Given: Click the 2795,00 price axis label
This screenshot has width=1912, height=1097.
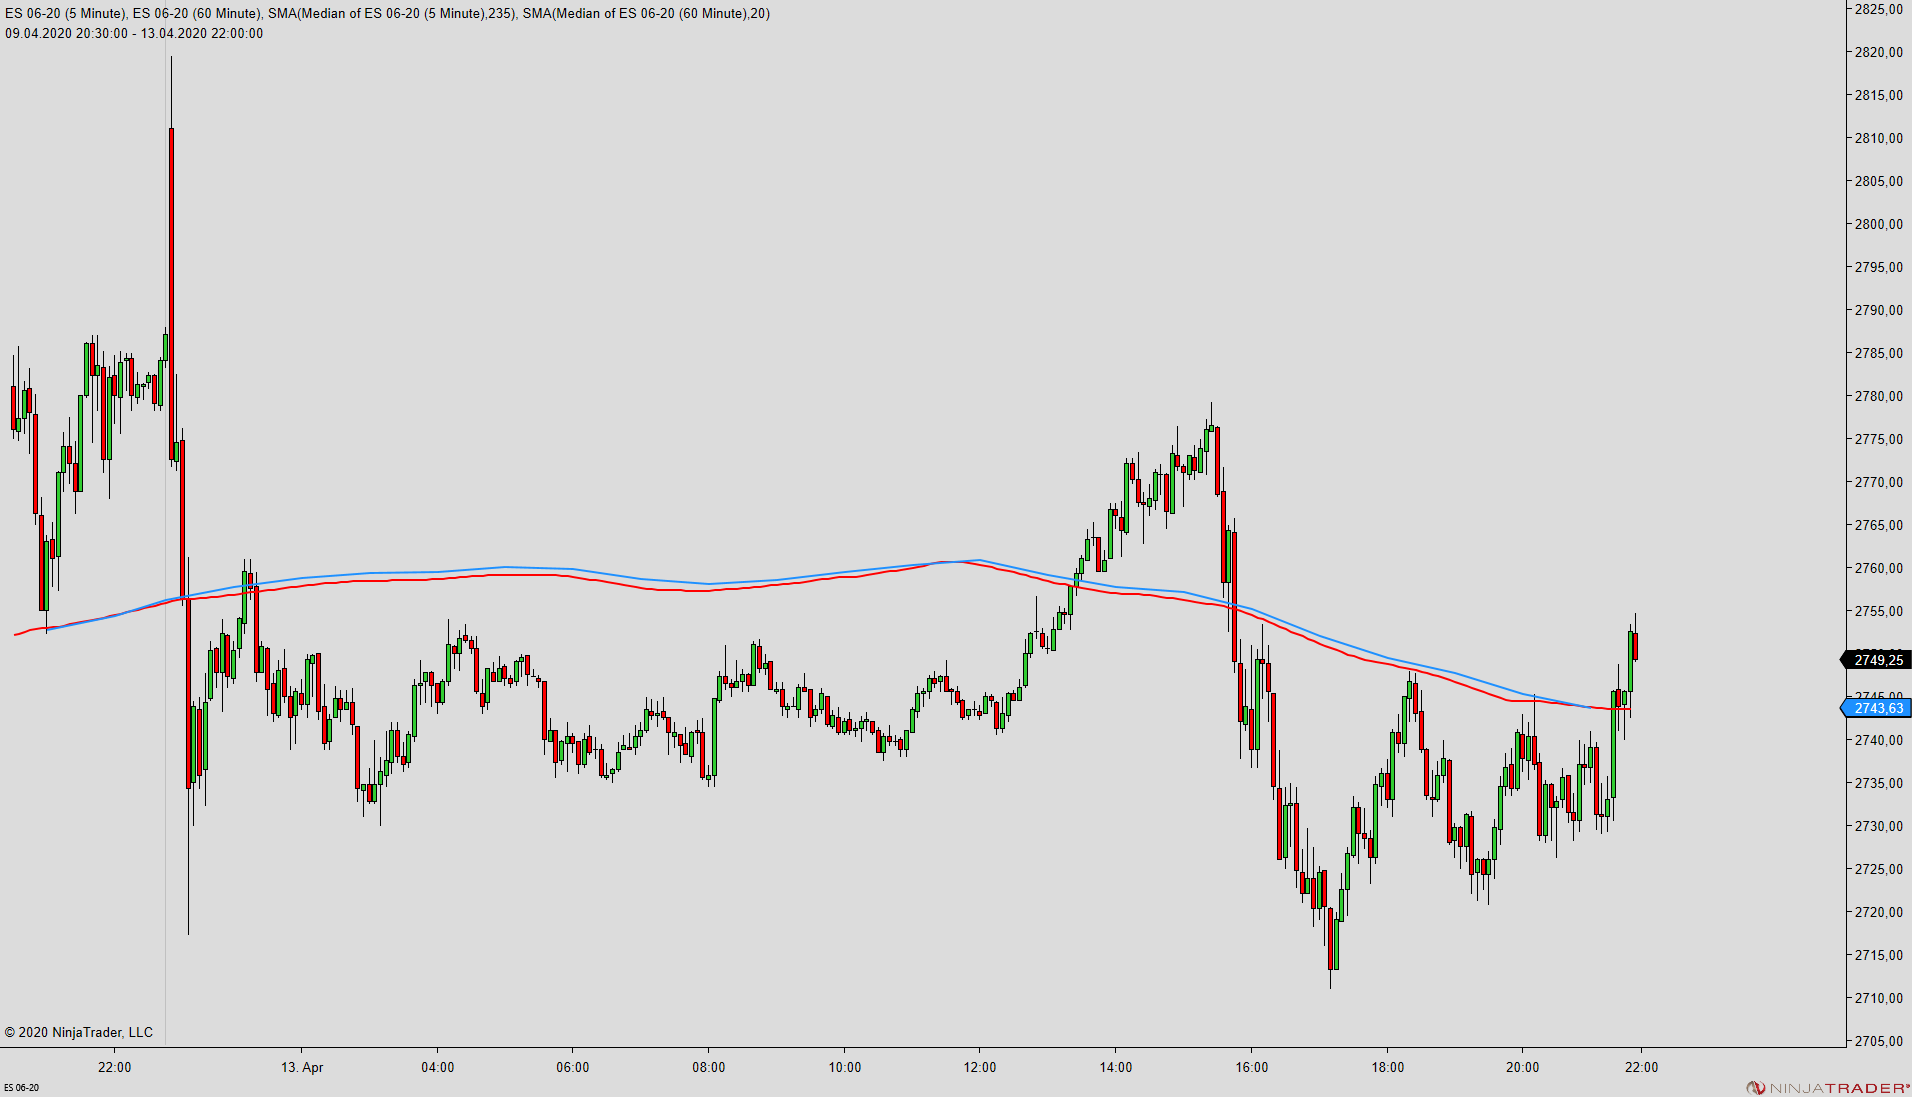Looking at the screenshot, I should 1878,267.
